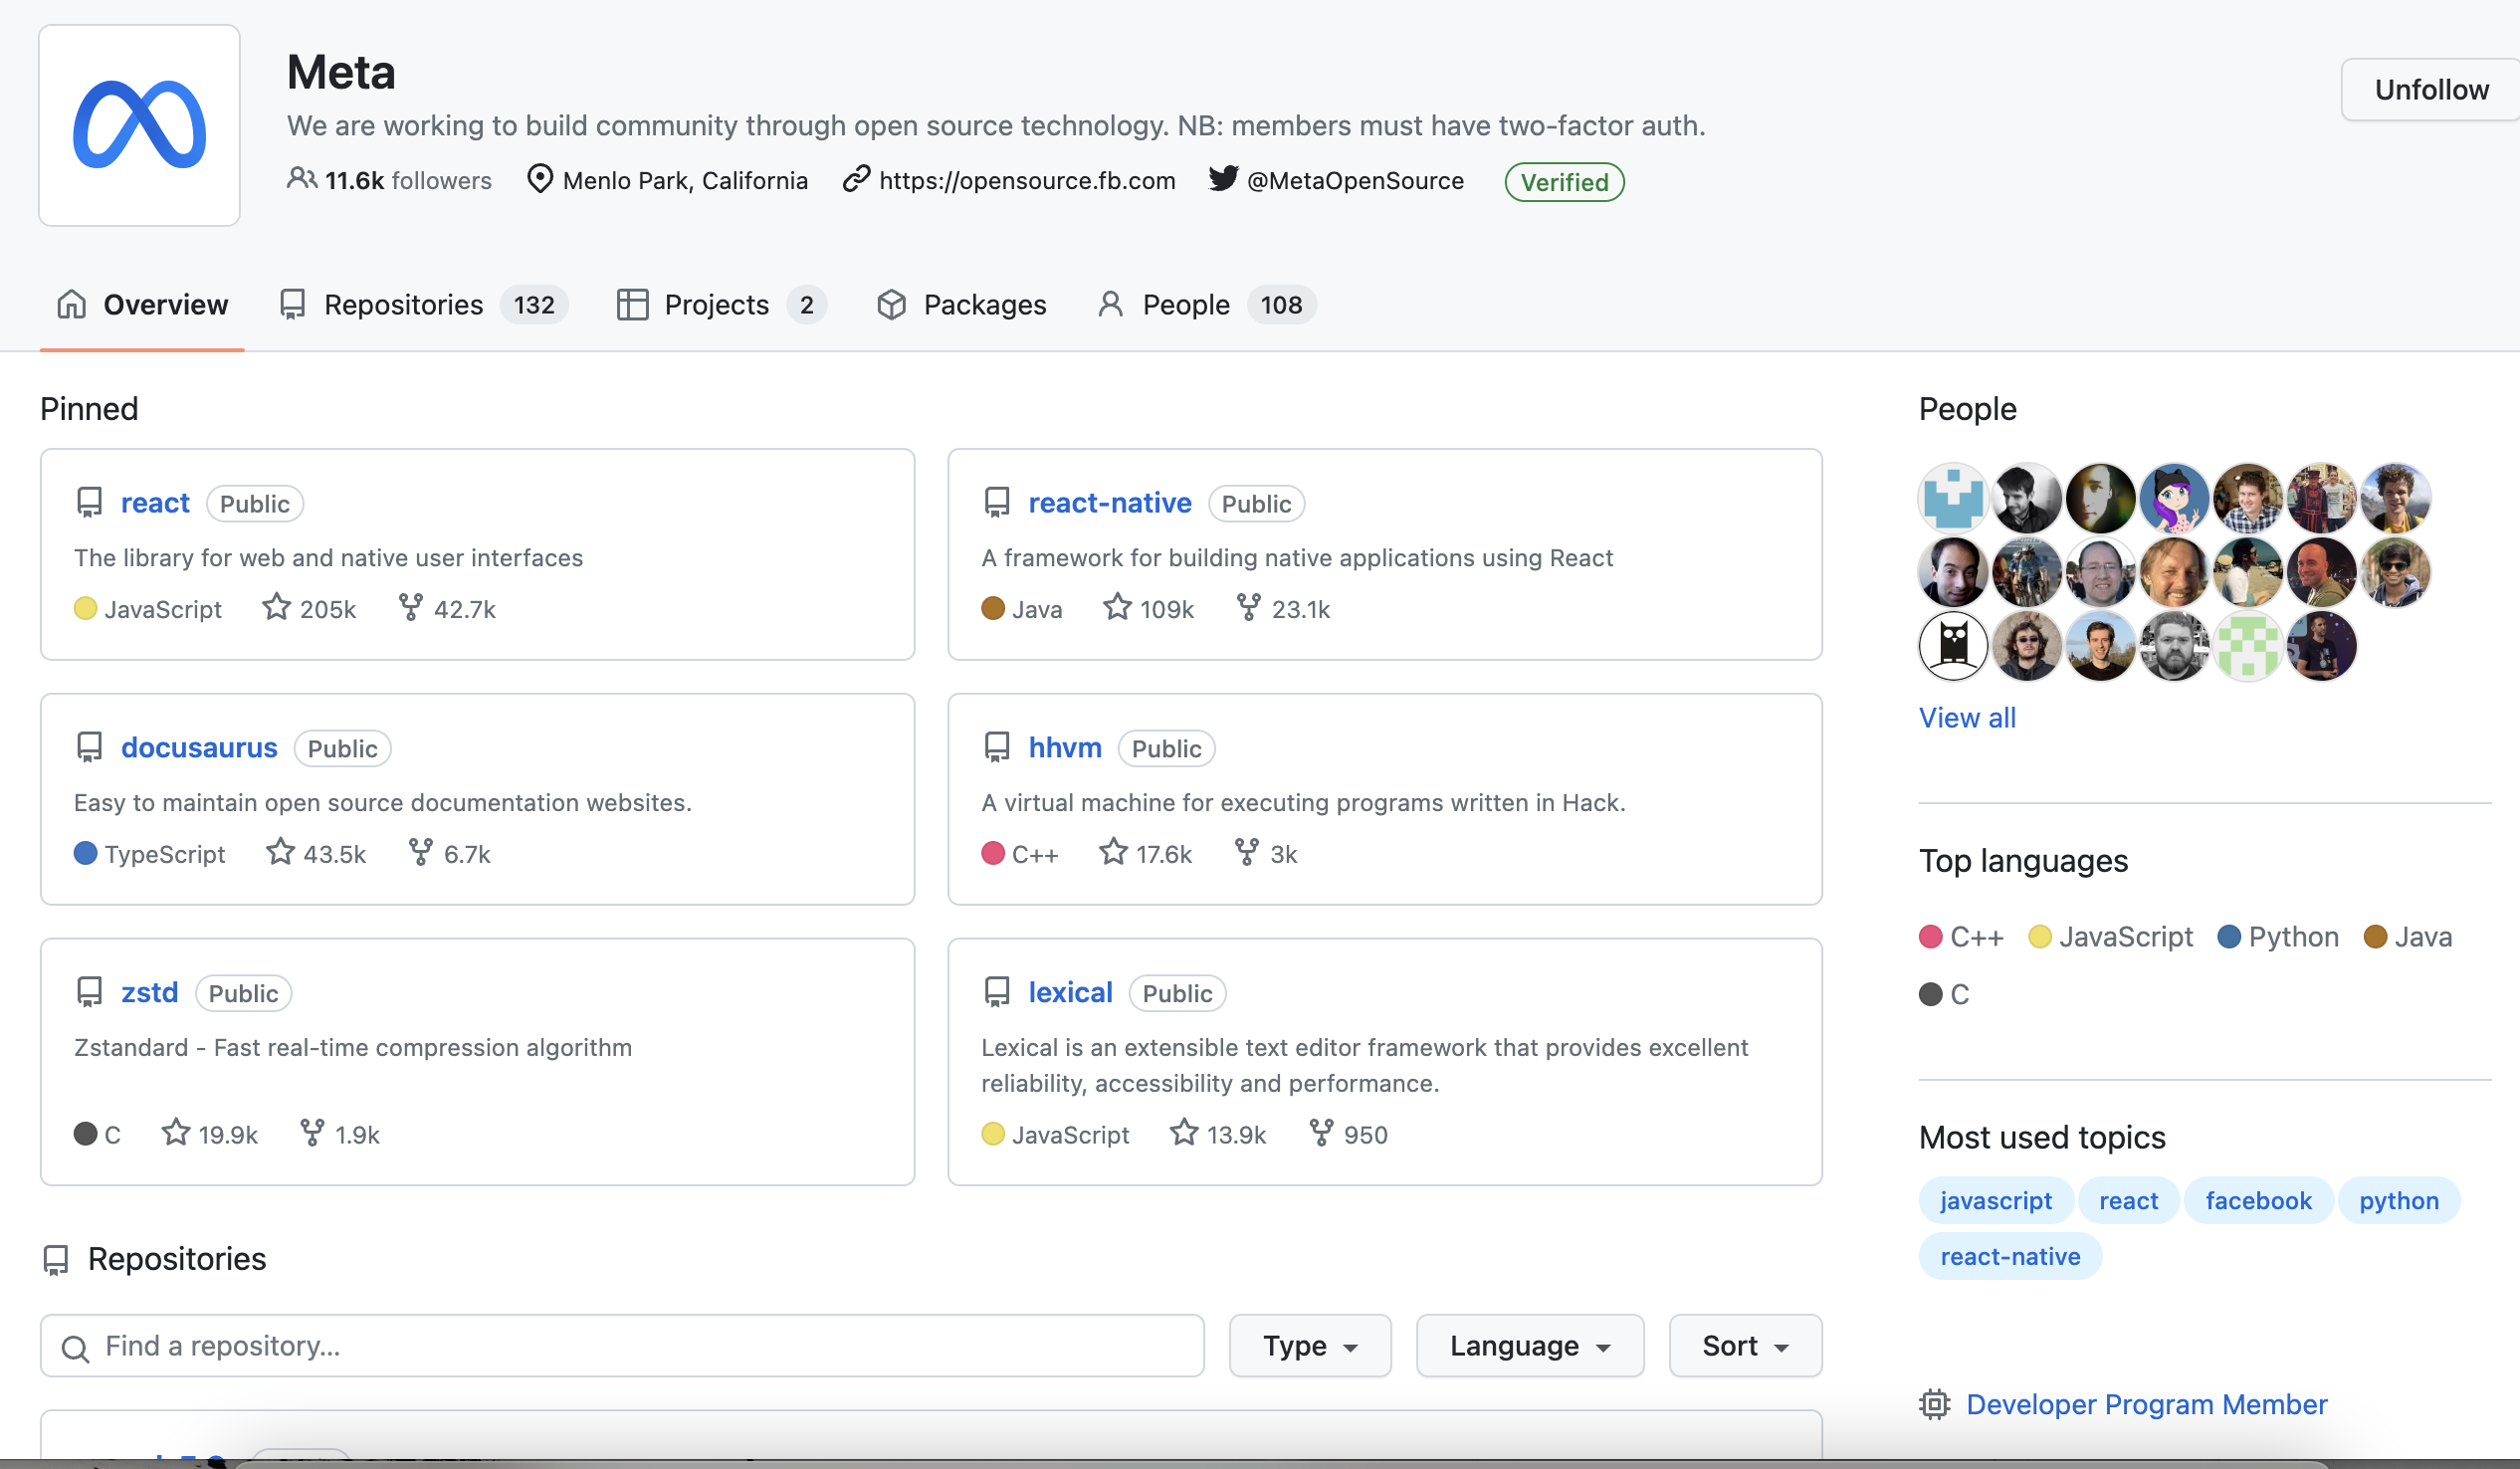Expand the Language filter dropdown
This screenshot has height=1469, width=2520.
coord(1529,1345)
